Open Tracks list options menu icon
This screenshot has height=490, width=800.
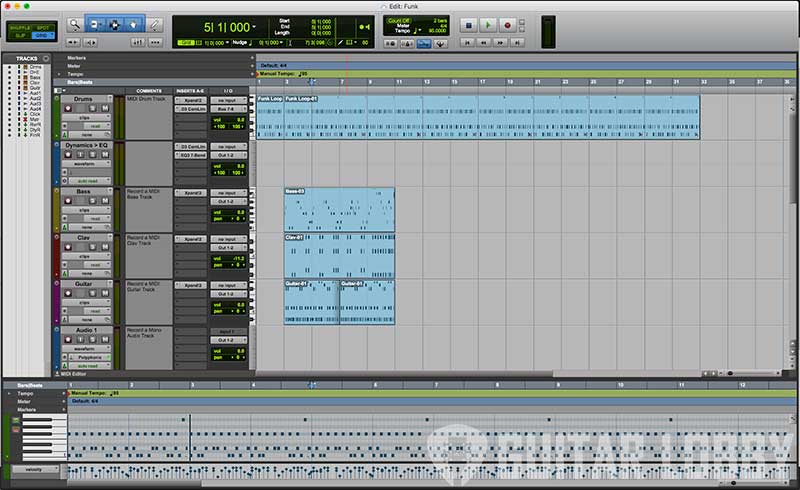(46, 59)
